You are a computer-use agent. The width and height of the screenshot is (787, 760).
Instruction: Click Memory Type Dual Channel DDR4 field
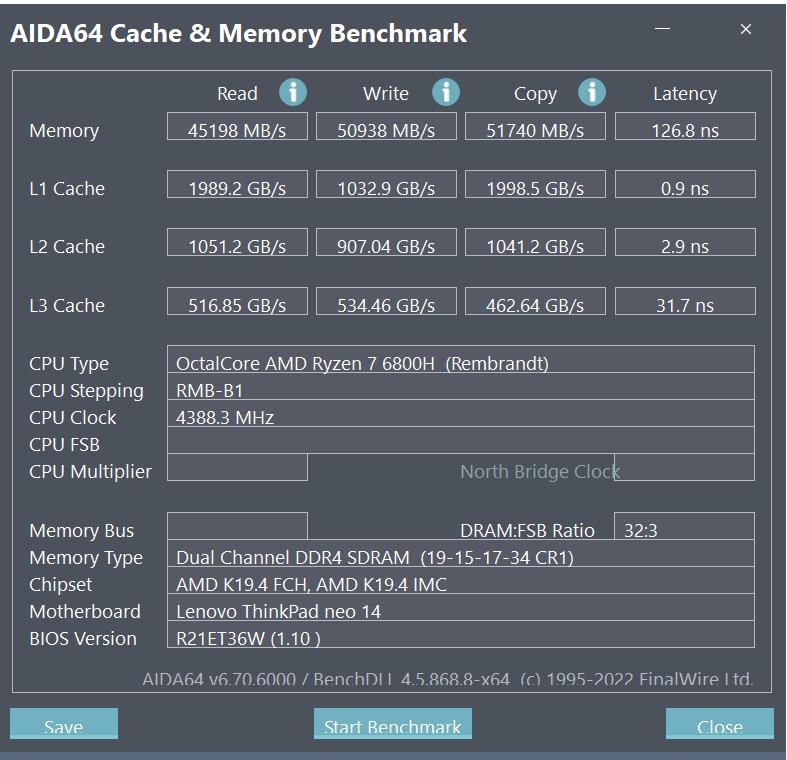[x=461, y=554]
